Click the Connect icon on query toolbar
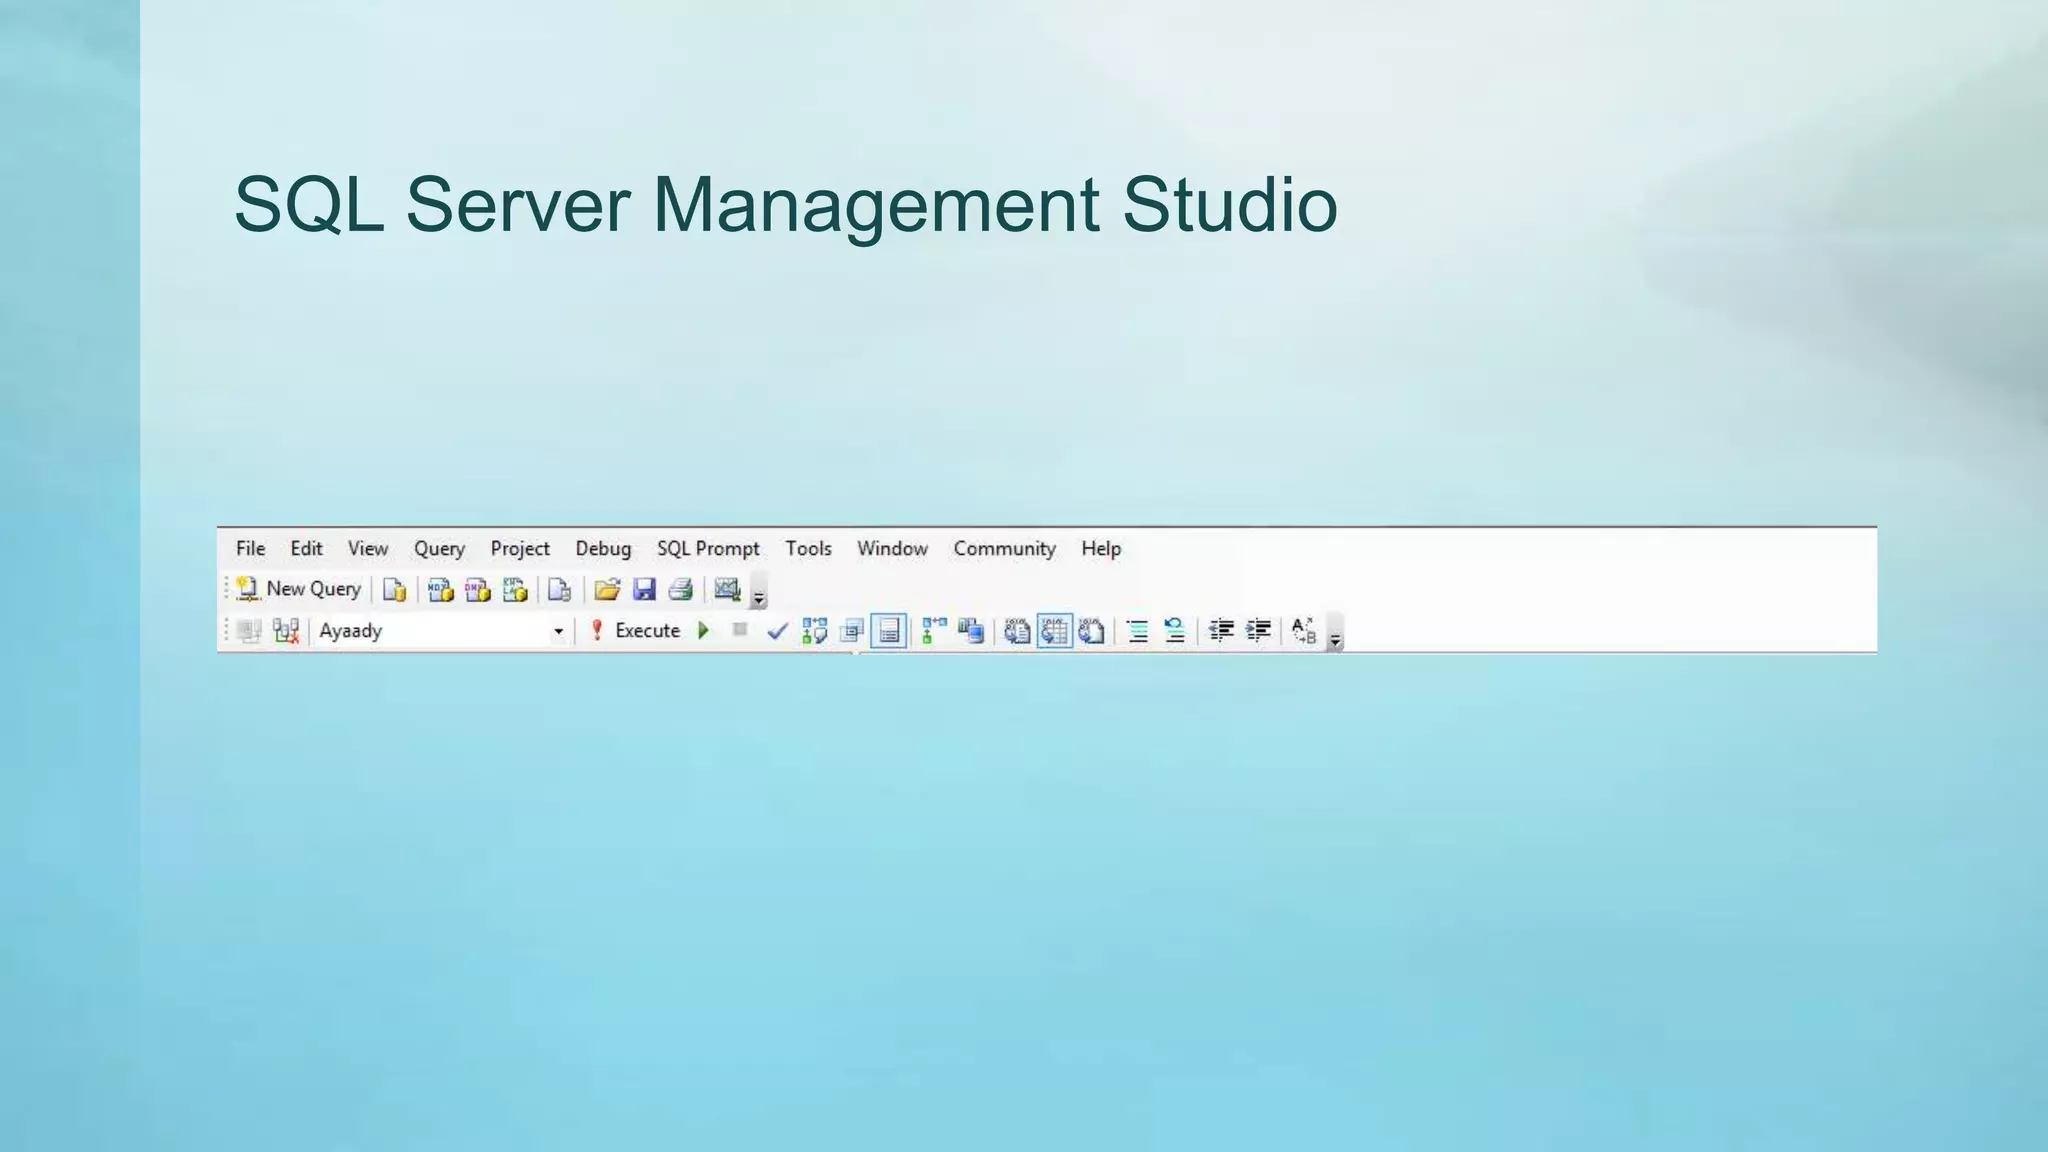Image resolution: width=2048 pixels, height=1152 pixels. pos(249,631)
